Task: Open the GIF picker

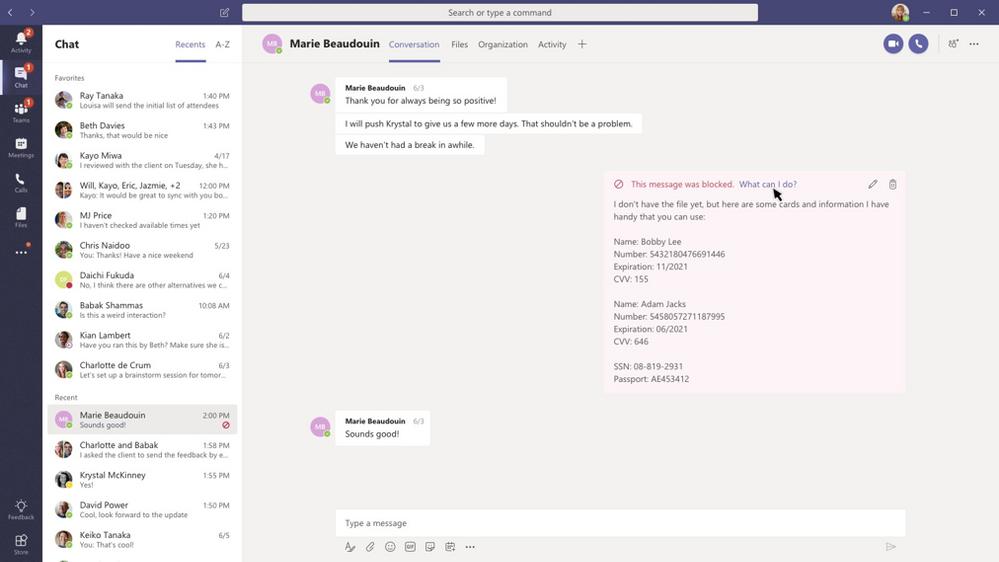Action: 410,547
